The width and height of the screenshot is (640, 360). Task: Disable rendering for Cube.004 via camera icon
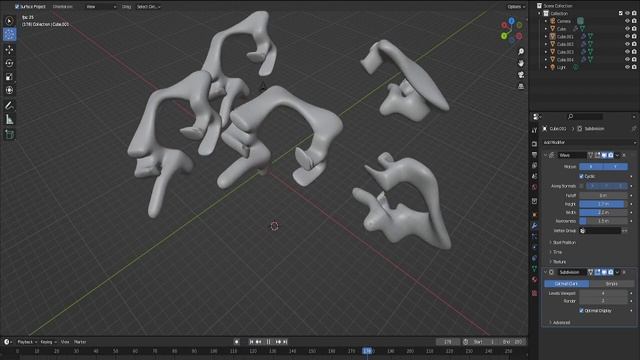pyautogui.click(x=634, y=60)
